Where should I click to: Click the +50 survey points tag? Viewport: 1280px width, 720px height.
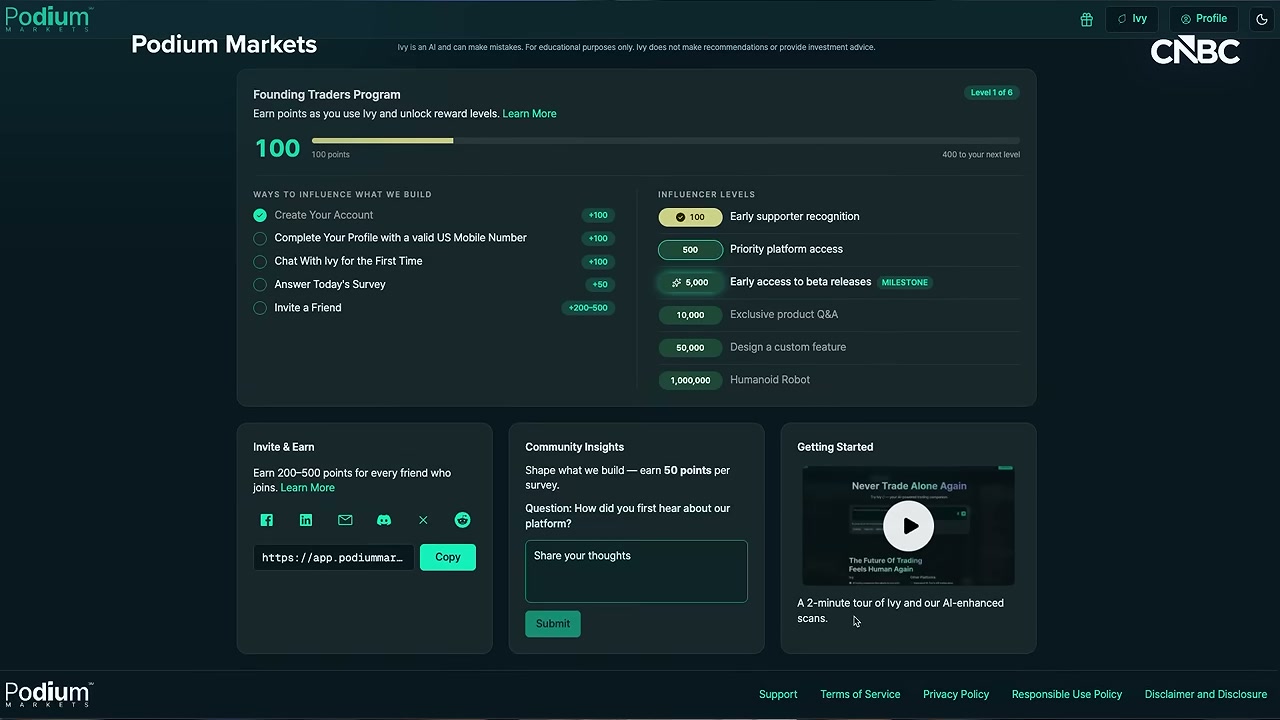coord(600,285)
